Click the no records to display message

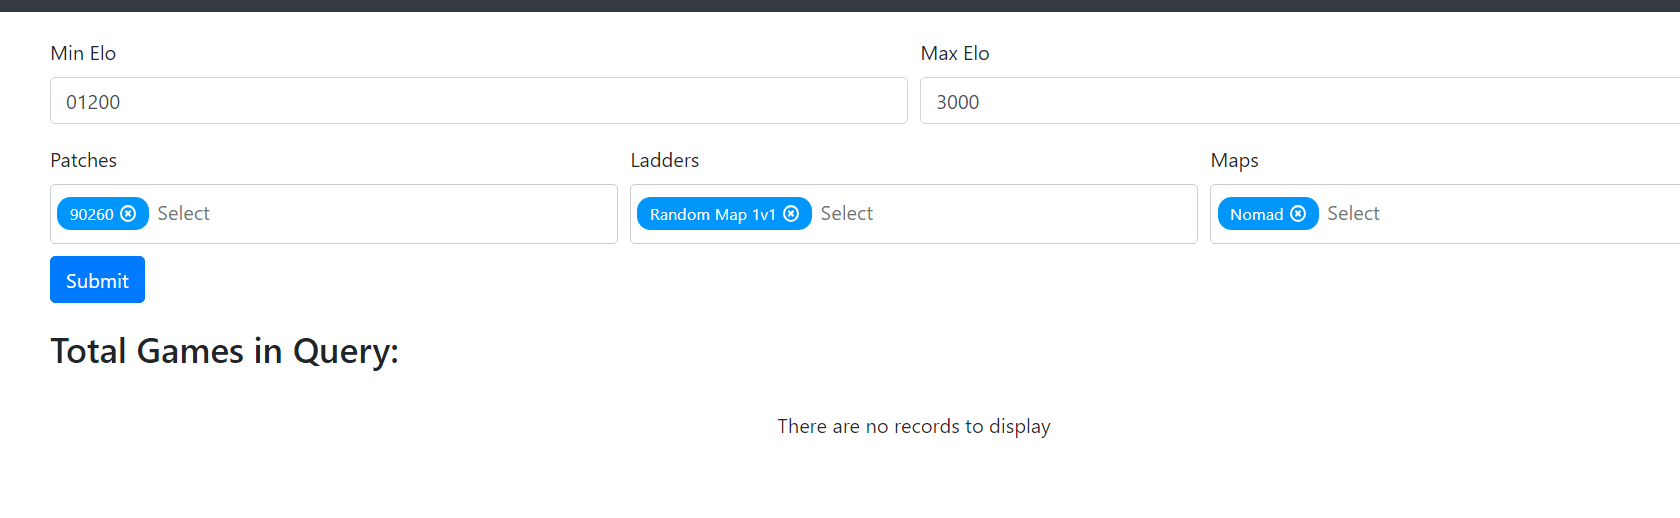914,426
